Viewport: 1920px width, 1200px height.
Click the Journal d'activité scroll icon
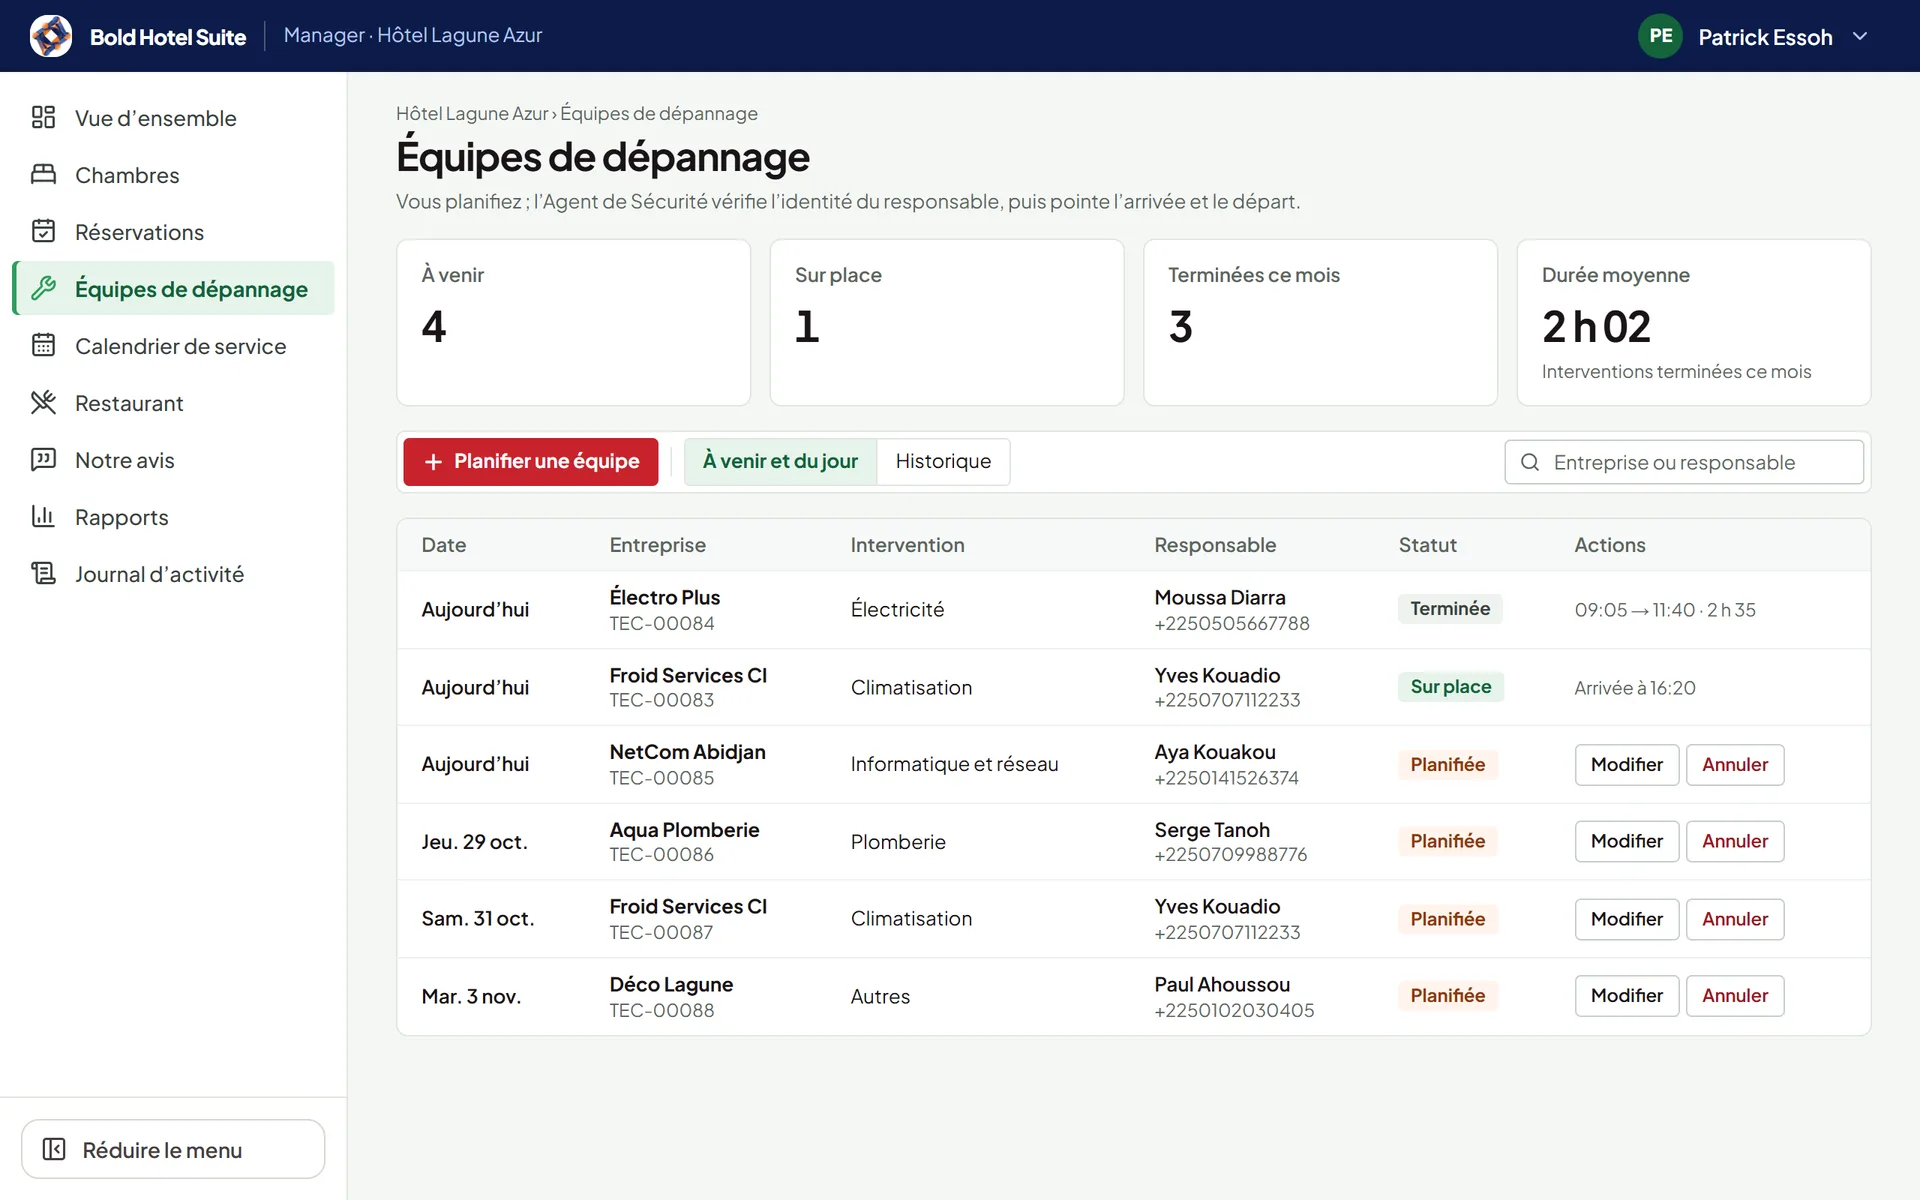[x=43, y=573]
